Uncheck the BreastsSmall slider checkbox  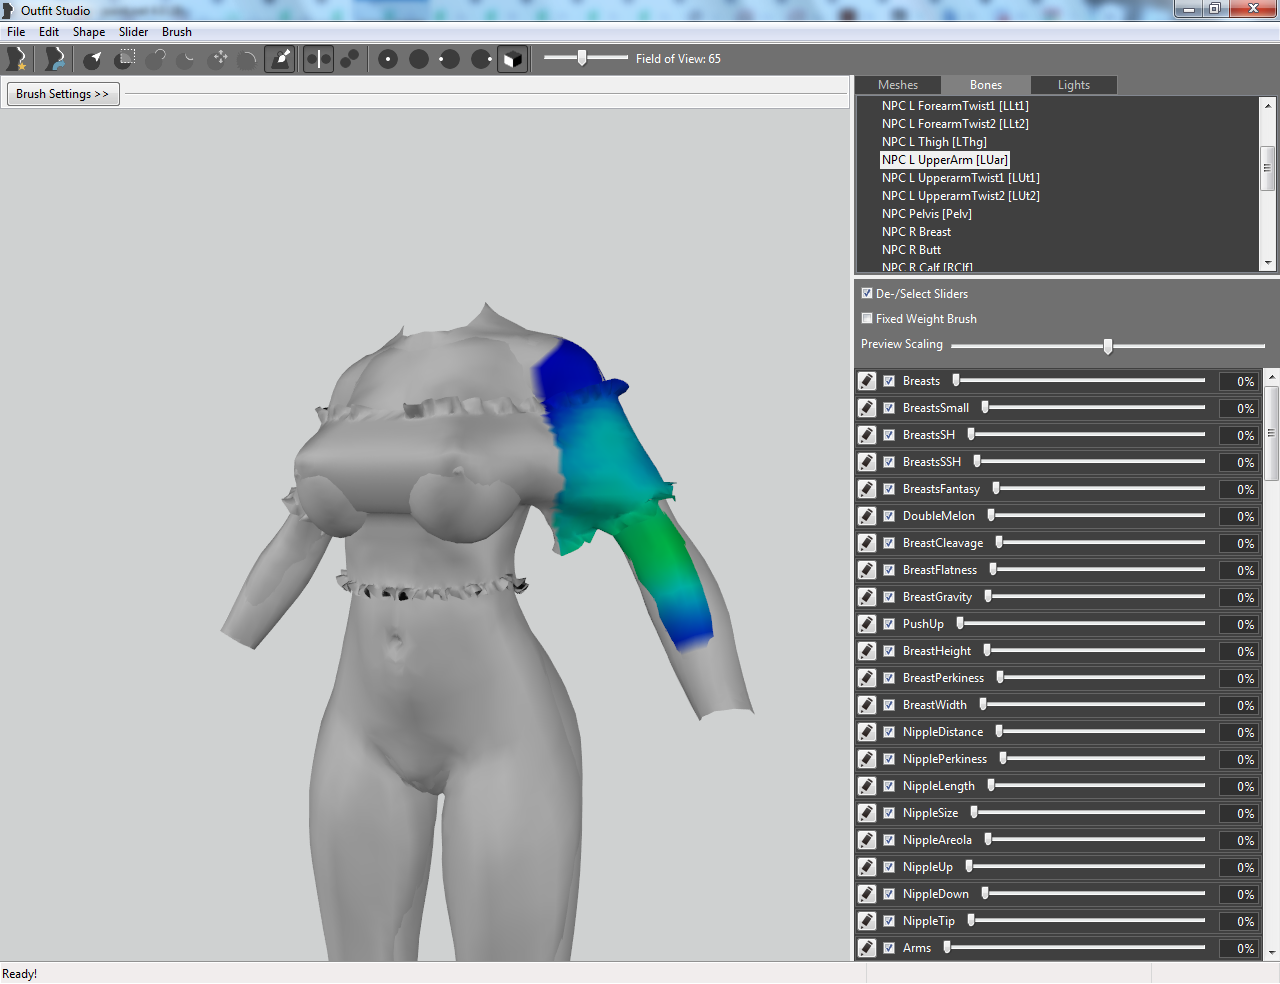889,408
